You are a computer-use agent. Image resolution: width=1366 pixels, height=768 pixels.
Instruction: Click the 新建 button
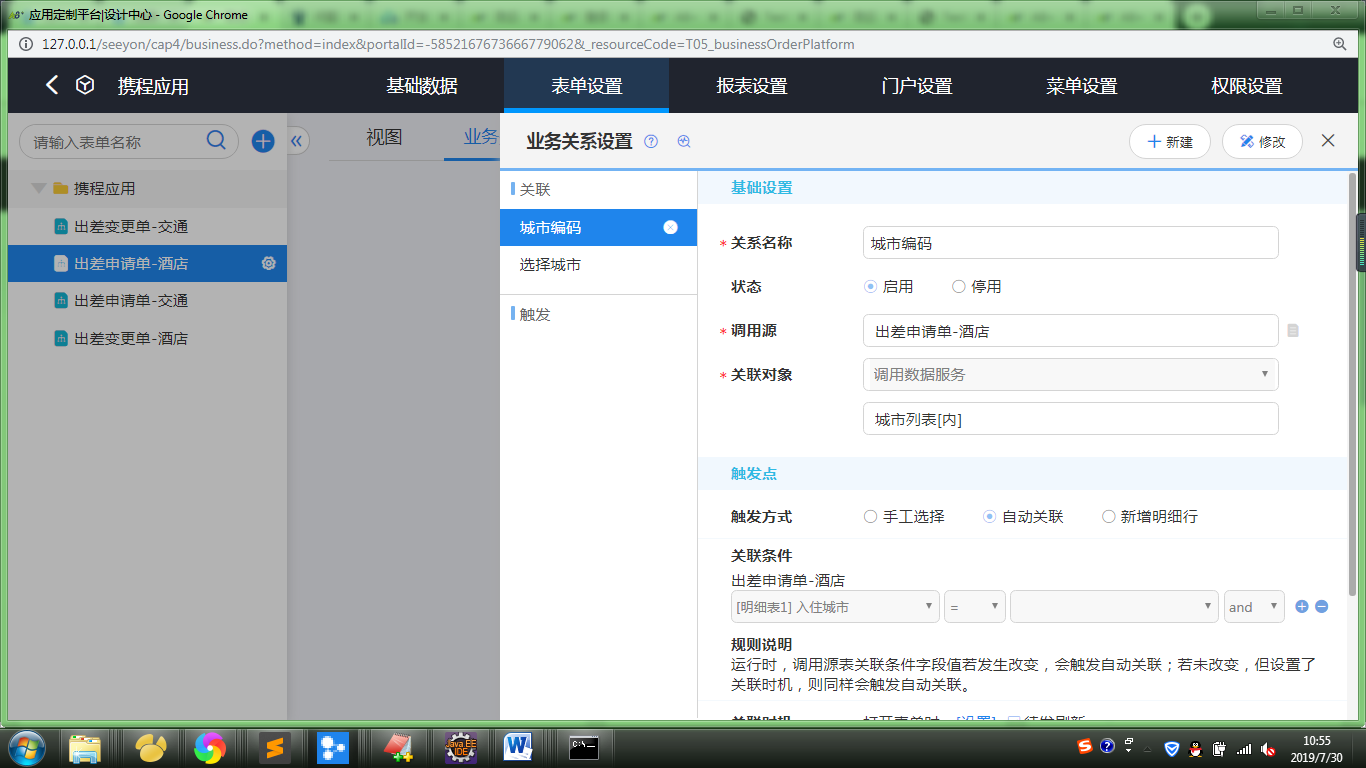pyautogui.click(x=1169, y=142)
